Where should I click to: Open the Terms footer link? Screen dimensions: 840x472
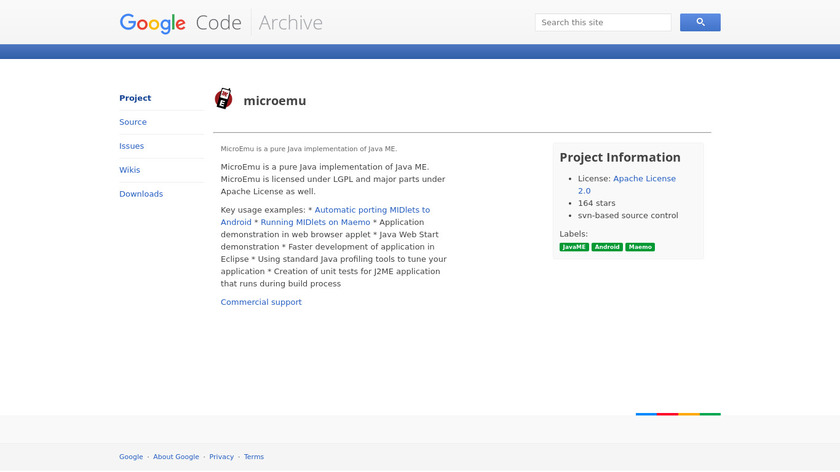[x=254, y=457]
